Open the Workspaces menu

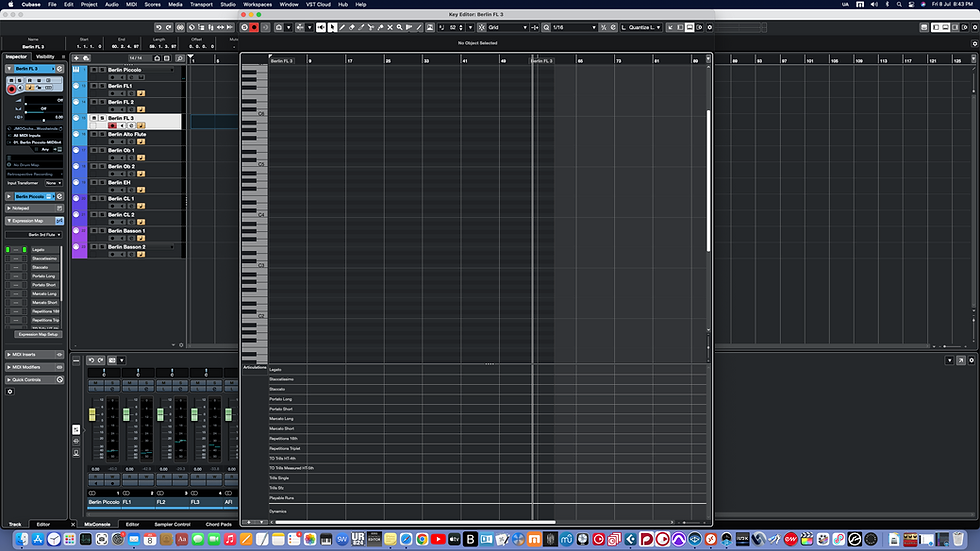(258, 4)
